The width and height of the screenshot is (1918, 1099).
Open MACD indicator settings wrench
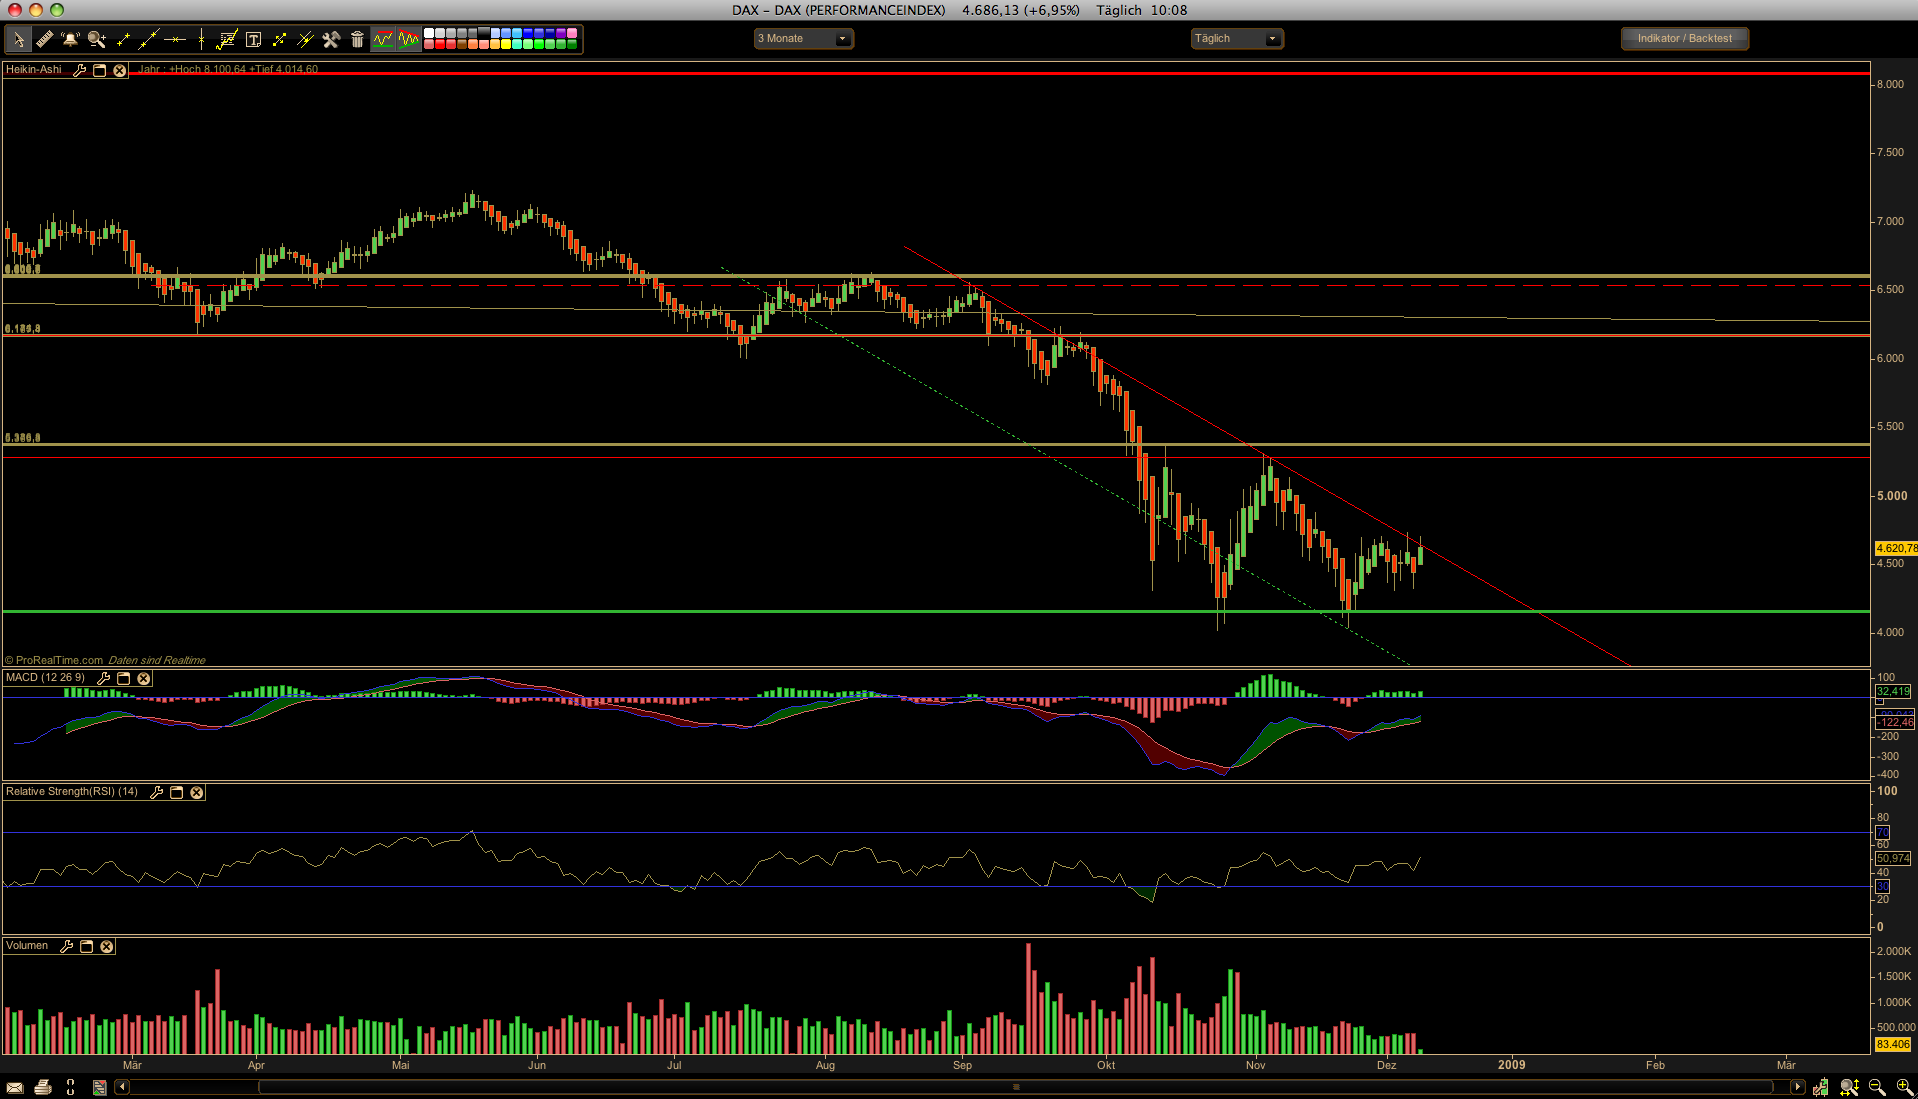104,678
